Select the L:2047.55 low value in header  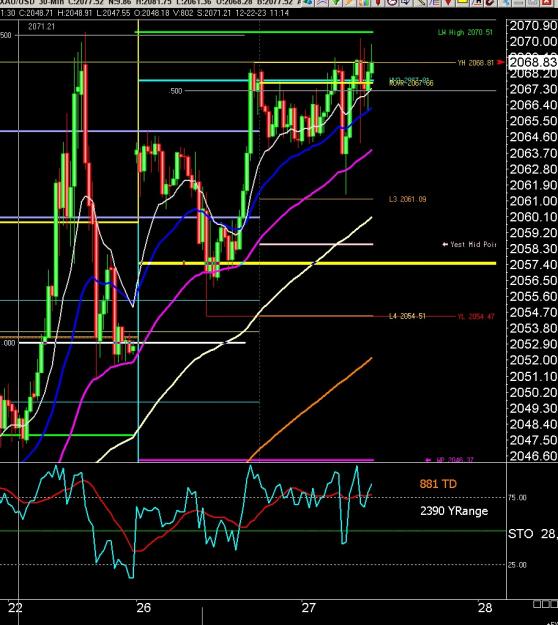[x=113, y=13]
